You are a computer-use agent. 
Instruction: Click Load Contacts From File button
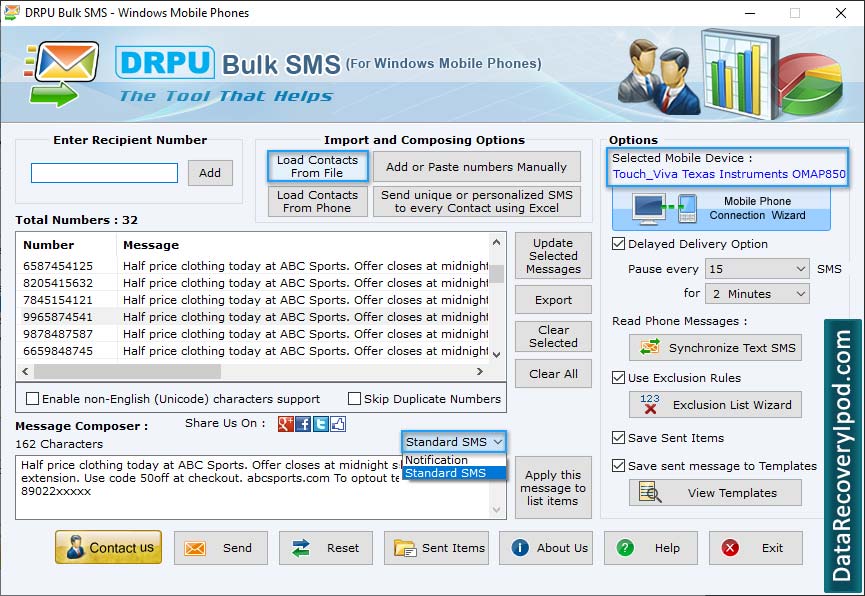317,166
